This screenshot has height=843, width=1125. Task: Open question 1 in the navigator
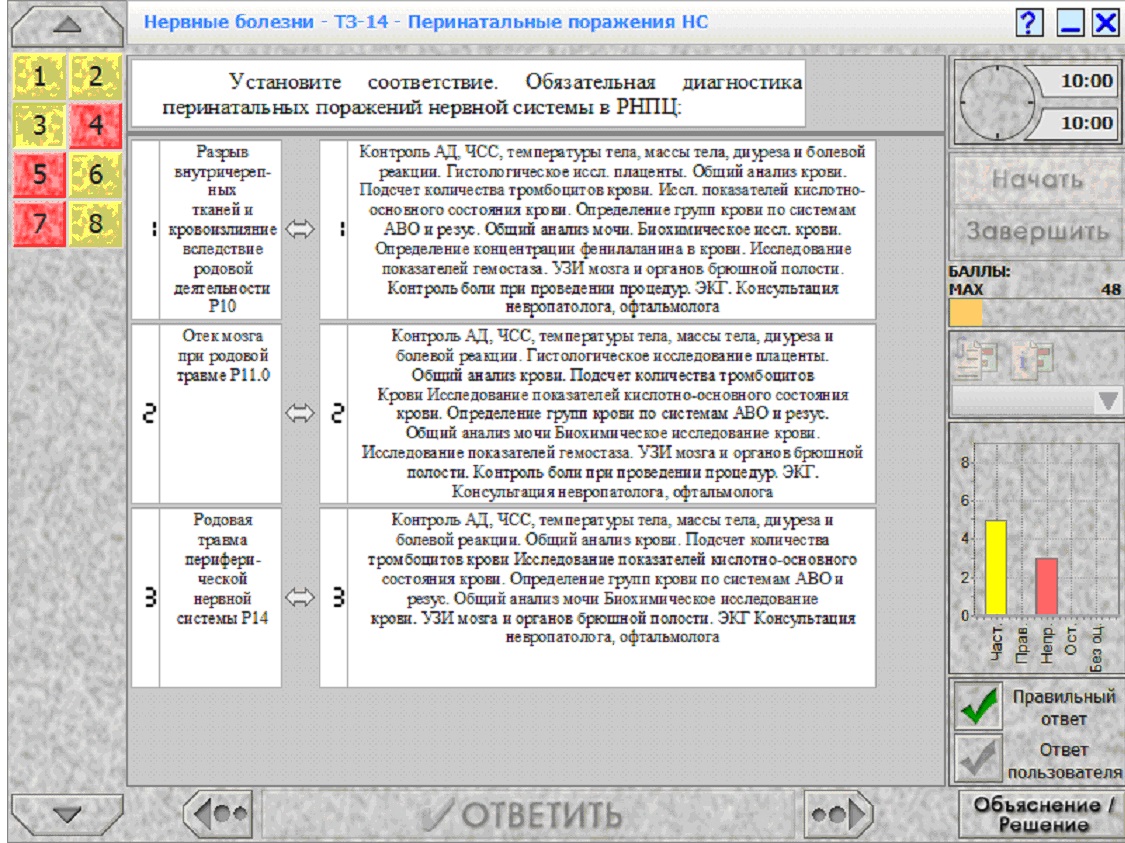[x=39, y=76]
